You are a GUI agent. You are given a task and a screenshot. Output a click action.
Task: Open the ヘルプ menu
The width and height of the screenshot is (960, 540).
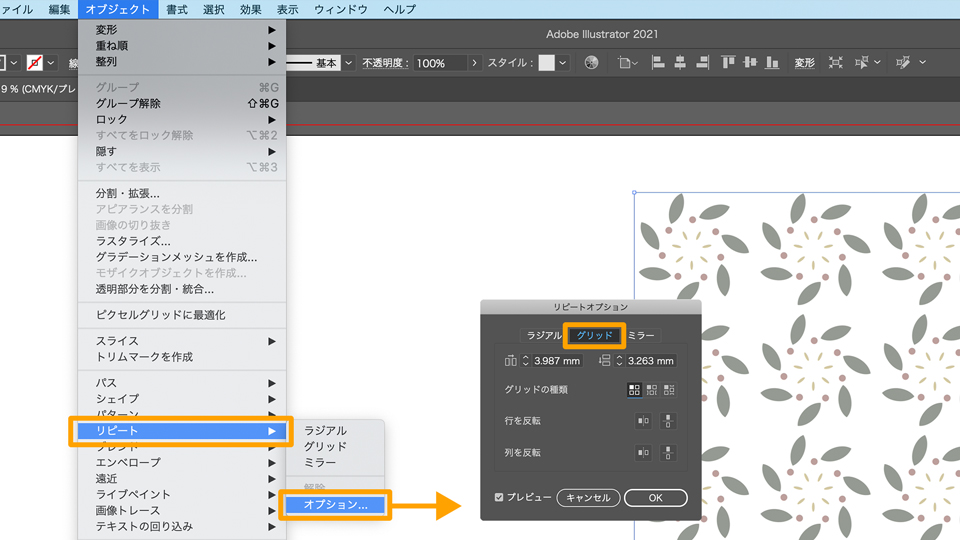(x=400, y=9)
